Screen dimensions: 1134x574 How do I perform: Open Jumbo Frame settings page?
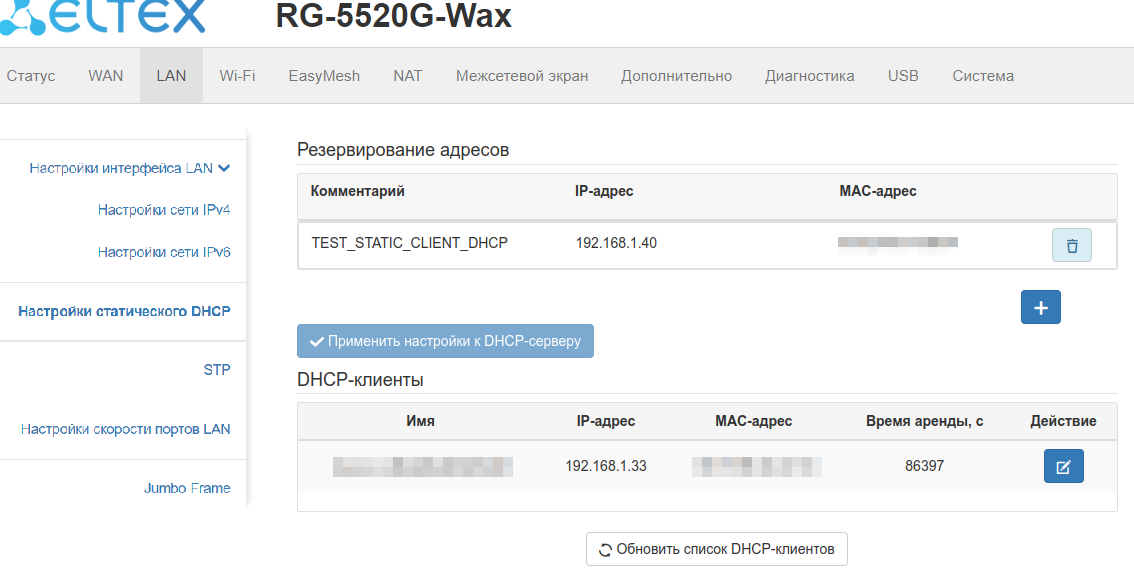click(x=187, y=488)
